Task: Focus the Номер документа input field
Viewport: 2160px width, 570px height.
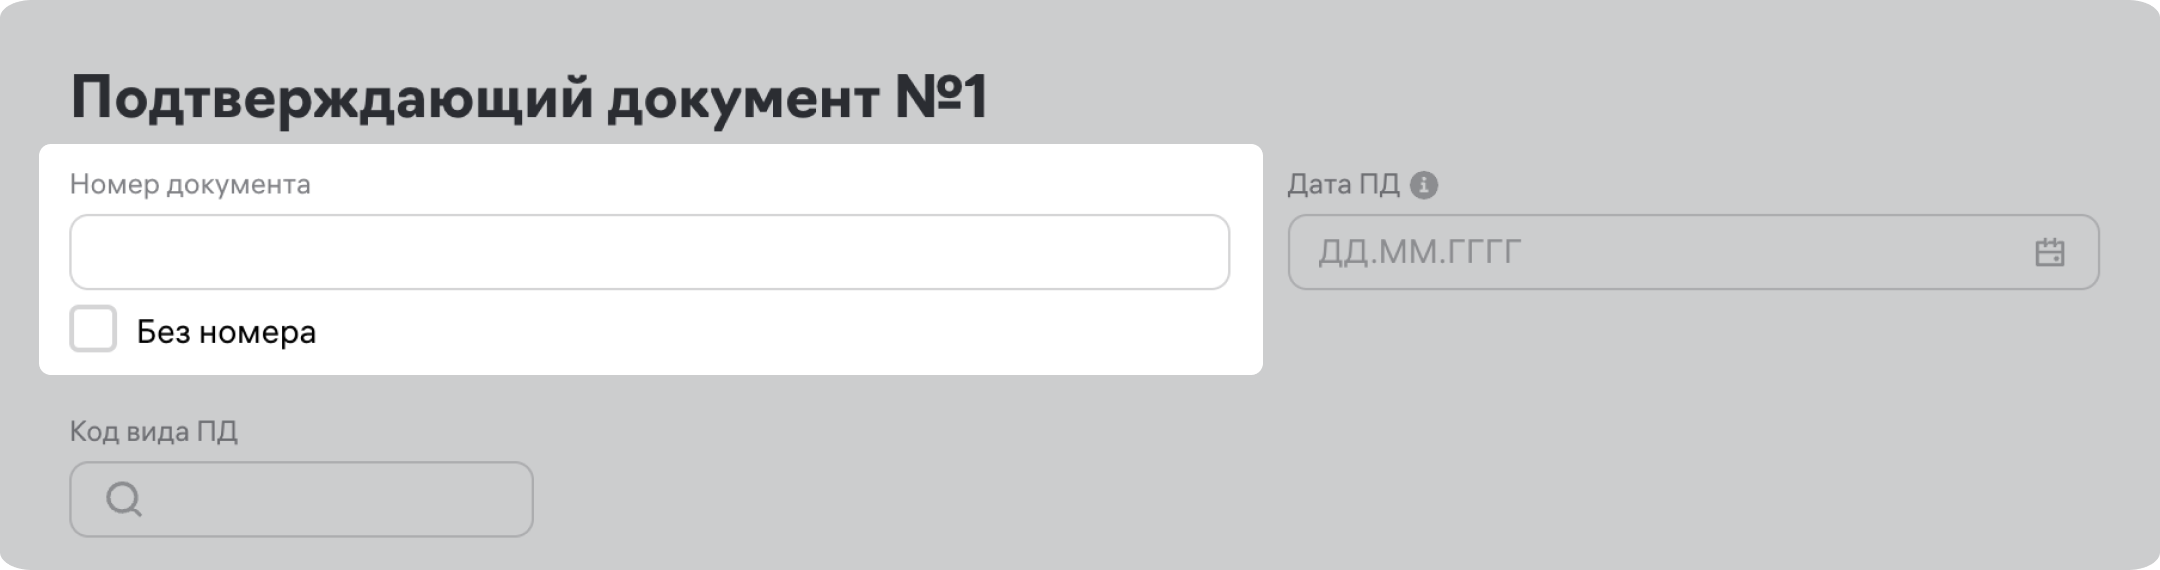Action: pos(649,252)
